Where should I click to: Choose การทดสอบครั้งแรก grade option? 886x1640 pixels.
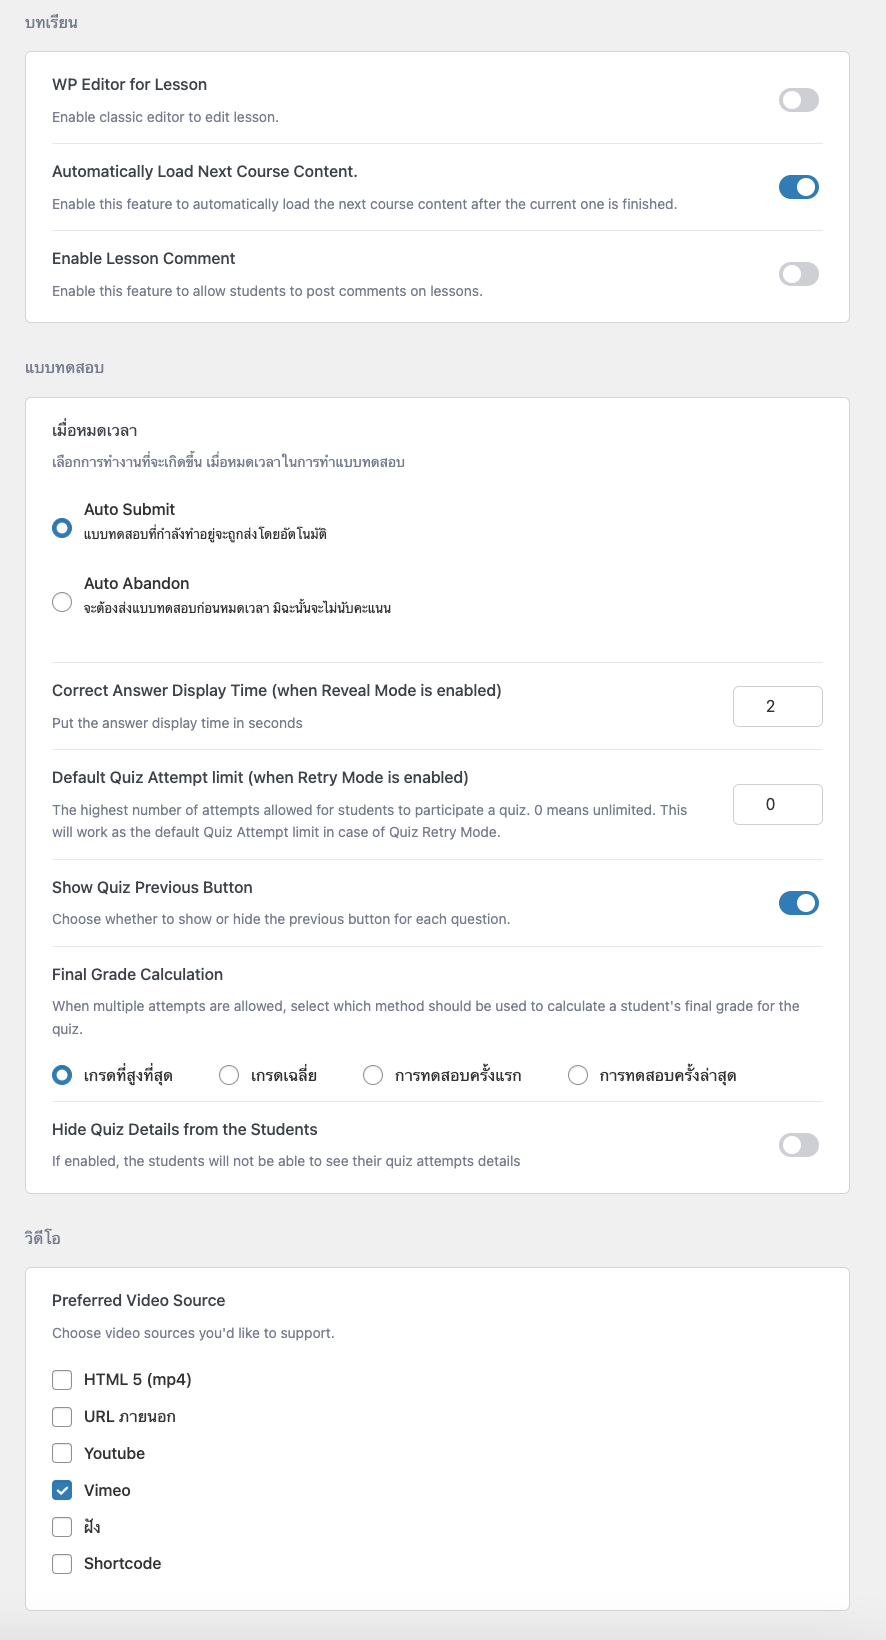coord(373,1075)
